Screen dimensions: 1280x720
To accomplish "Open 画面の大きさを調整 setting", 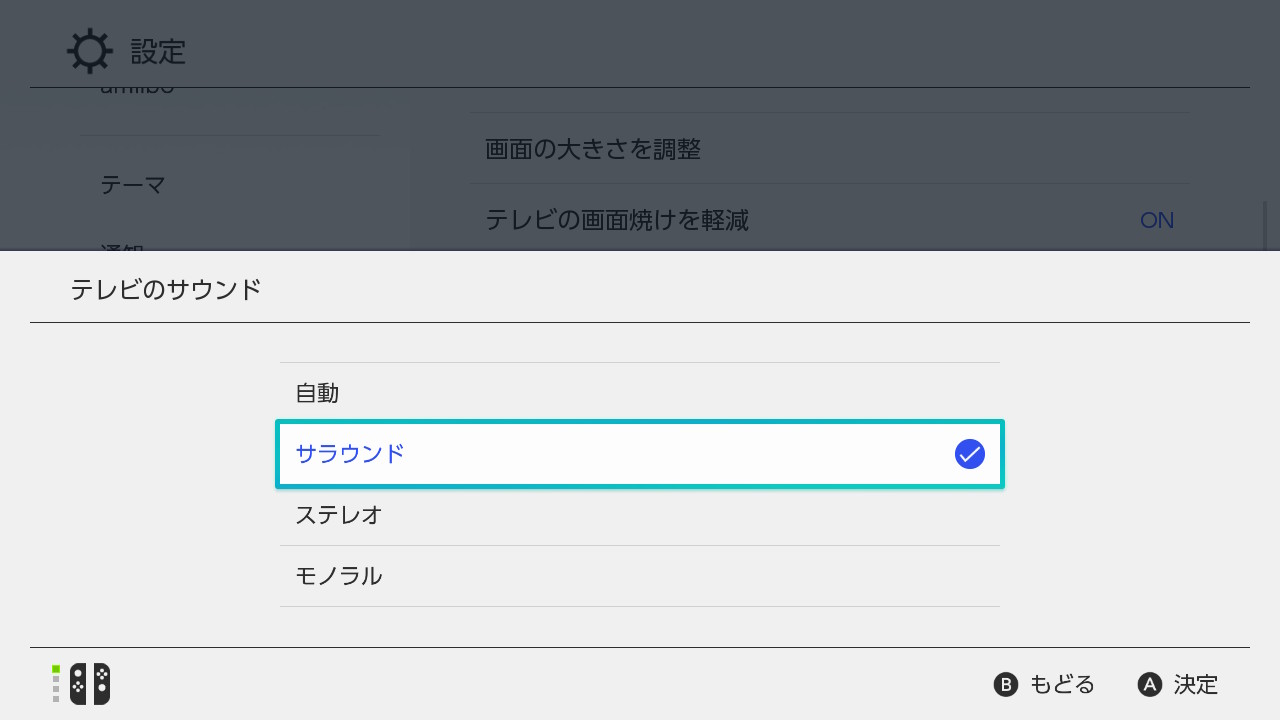I will coord(830,149).
